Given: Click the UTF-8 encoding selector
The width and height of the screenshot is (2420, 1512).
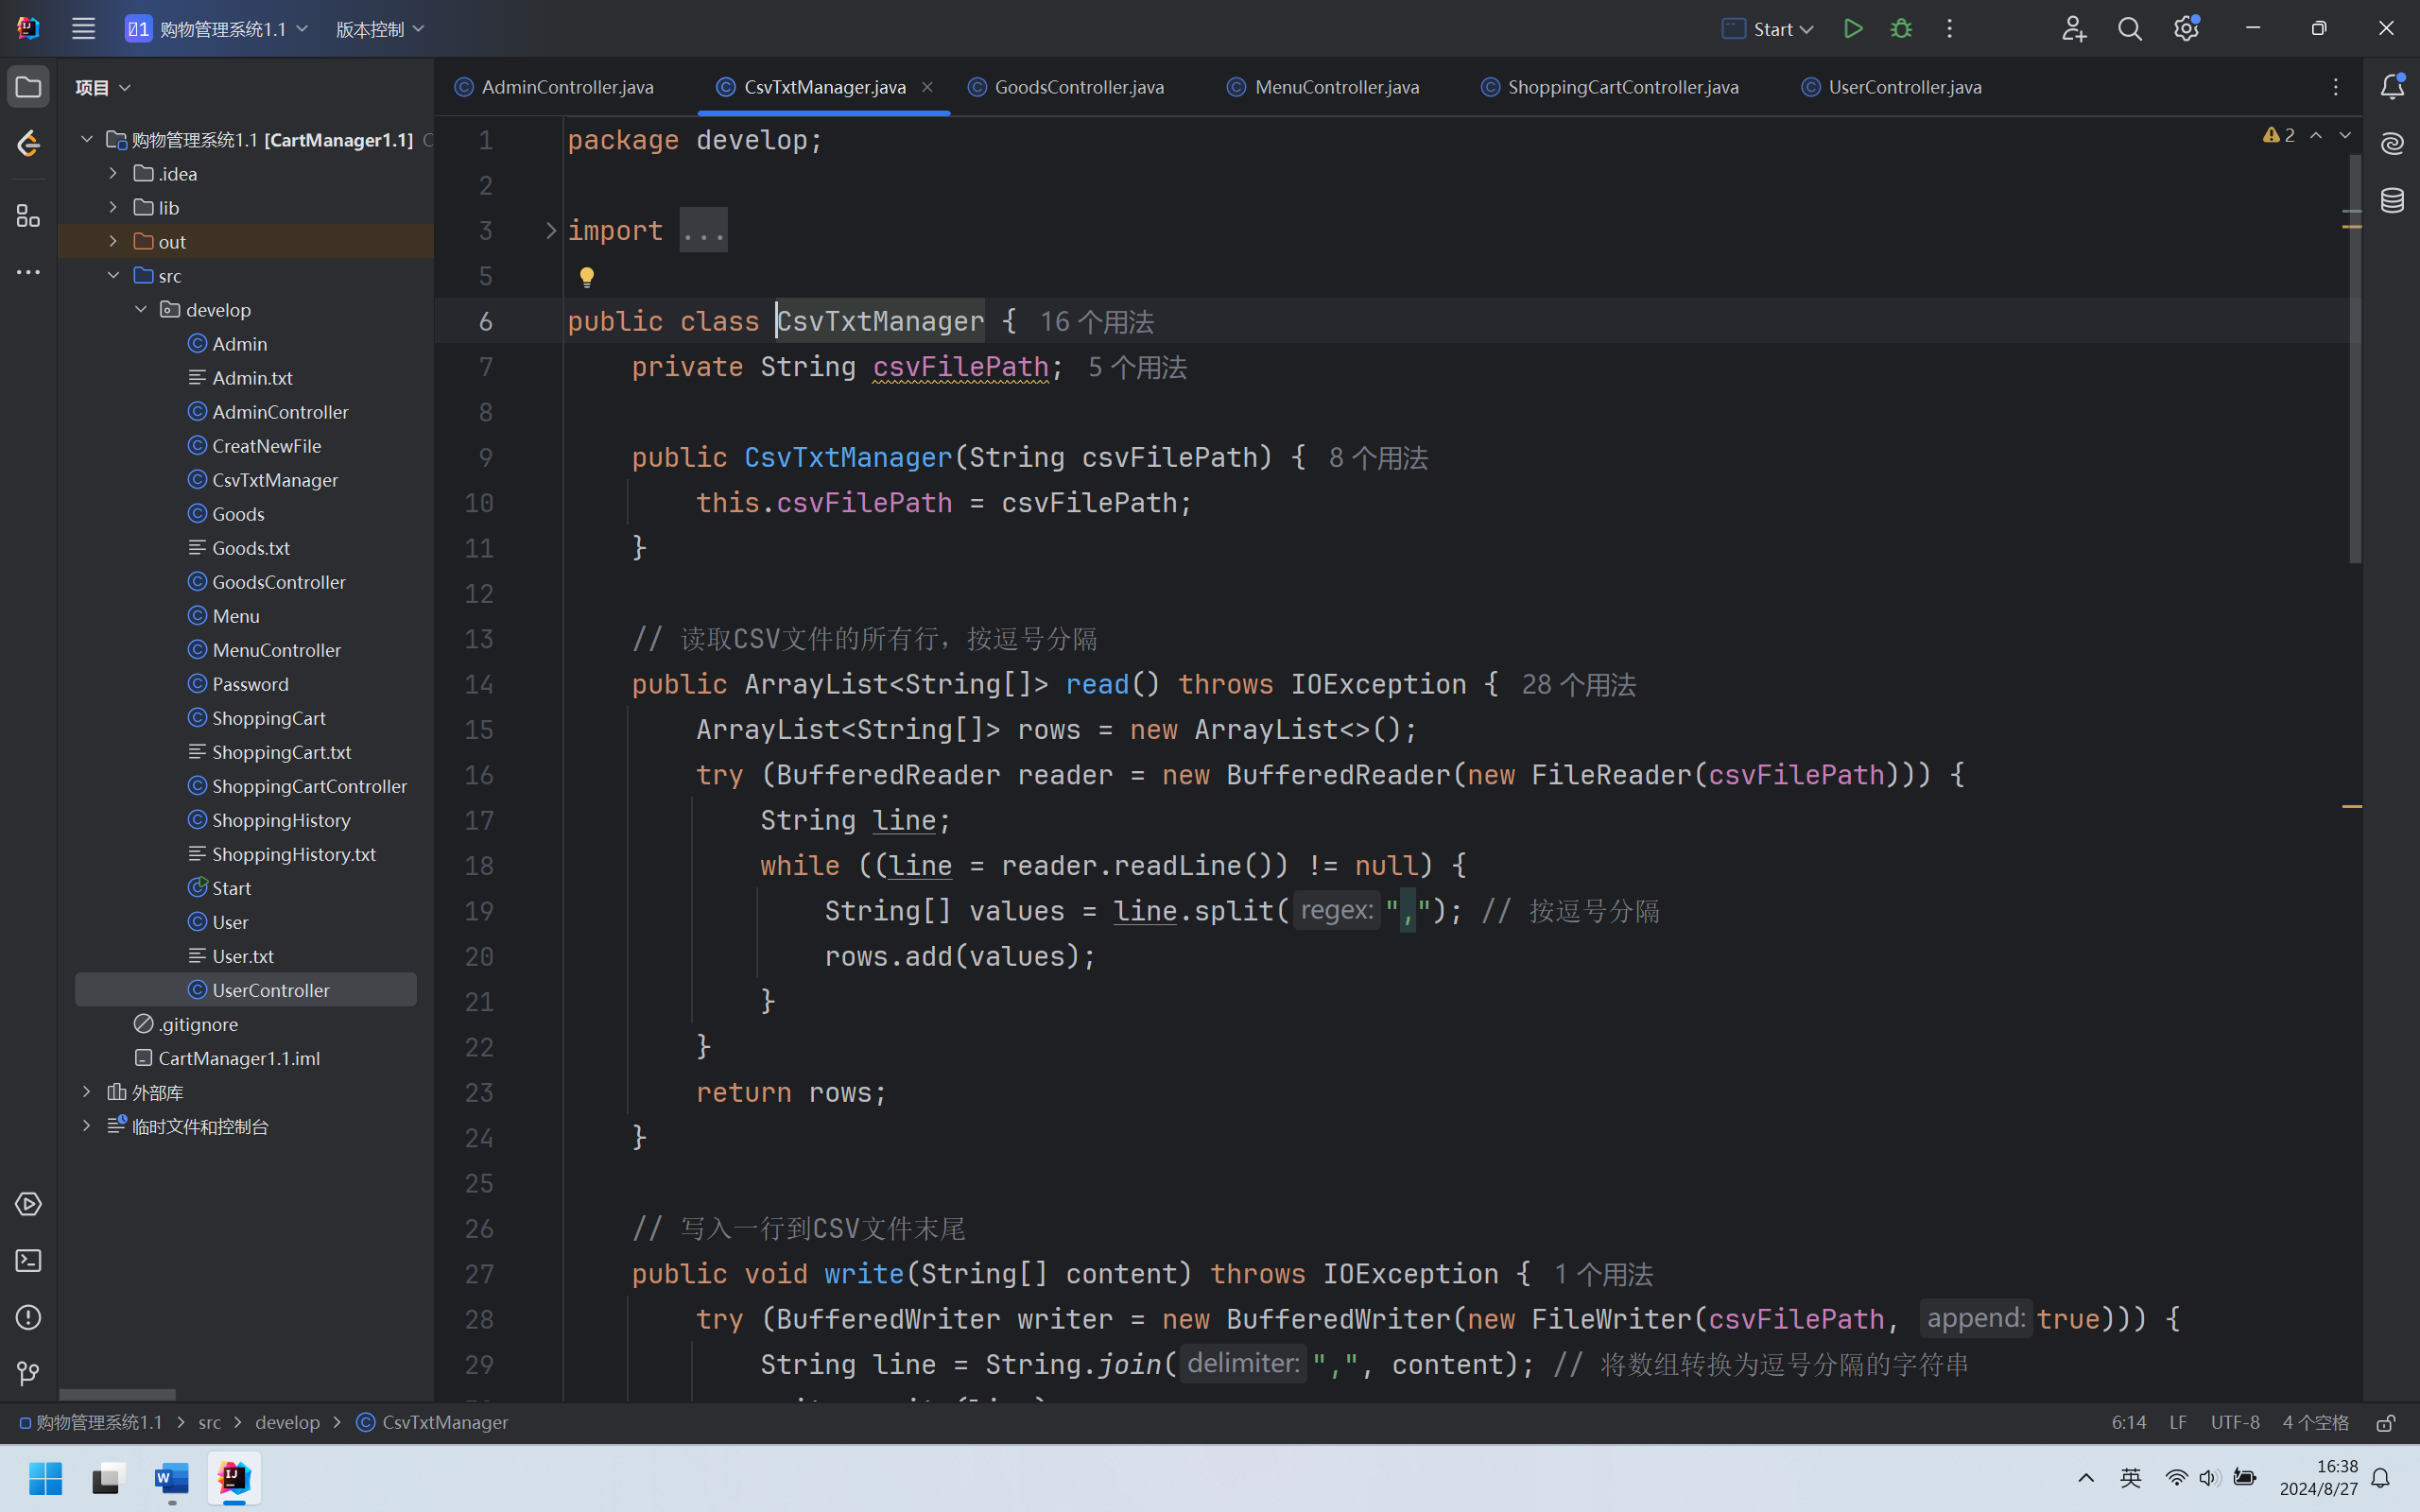Looking at the screenshot, I should click(2234, 1422).
